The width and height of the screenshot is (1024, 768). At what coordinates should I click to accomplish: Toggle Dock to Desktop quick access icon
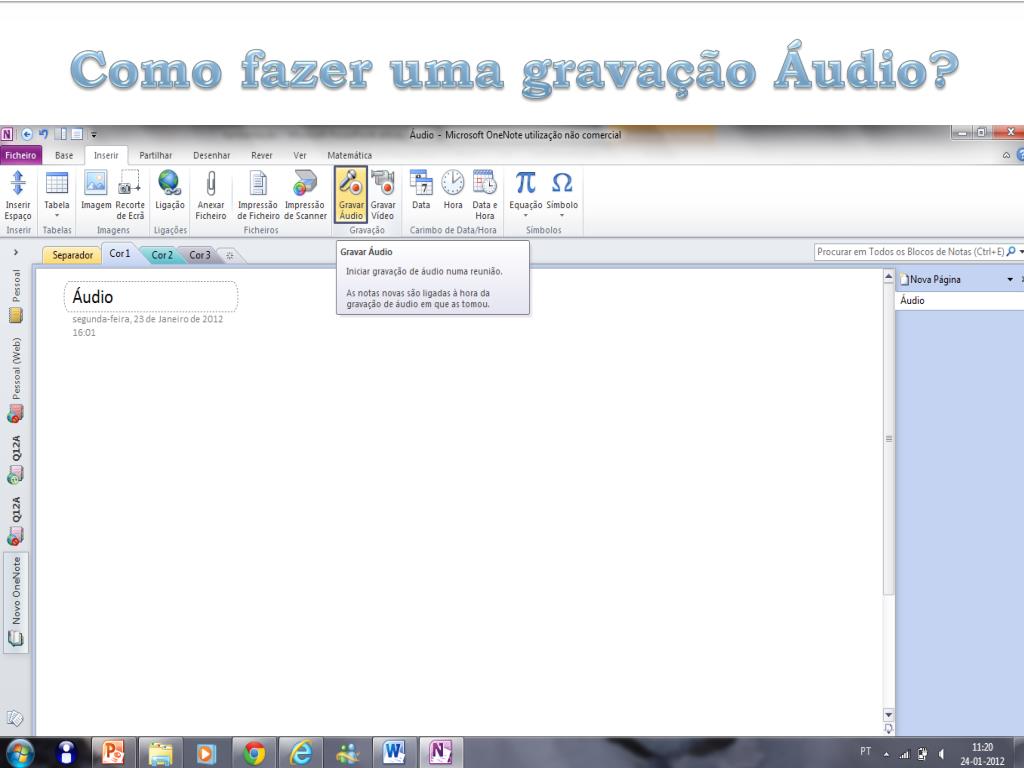pyautogui.click(x=61, y=134)
